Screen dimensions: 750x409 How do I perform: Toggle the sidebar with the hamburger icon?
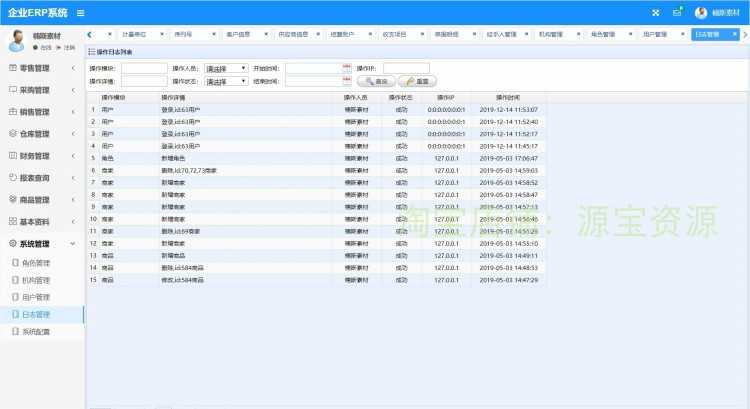click(x=80, y=13)
